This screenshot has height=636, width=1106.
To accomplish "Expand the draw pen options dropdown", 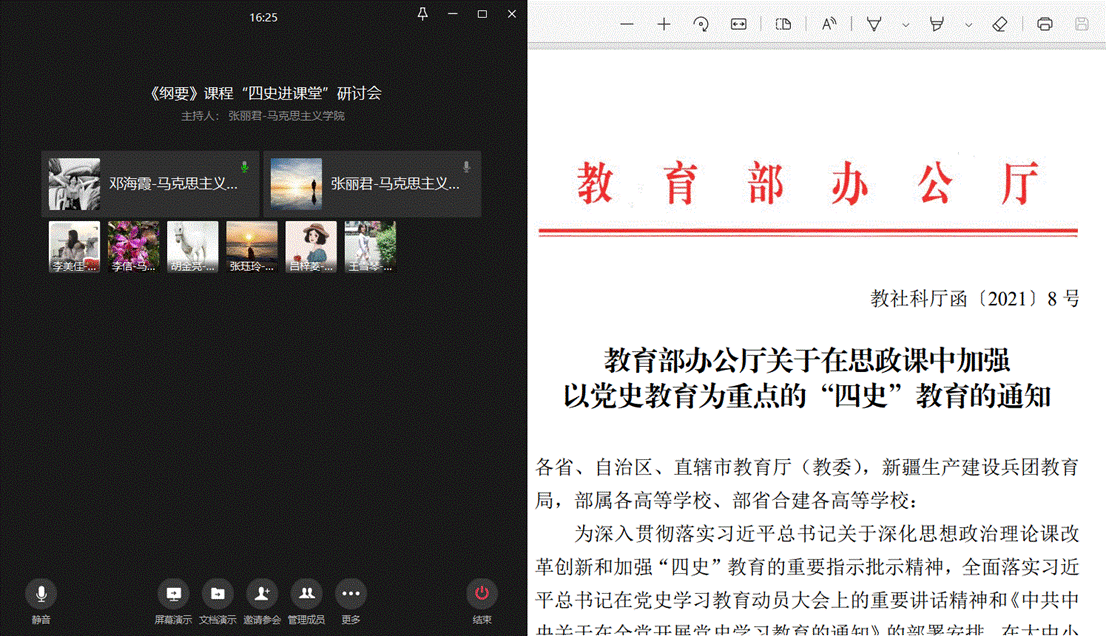I will (906, 24).
